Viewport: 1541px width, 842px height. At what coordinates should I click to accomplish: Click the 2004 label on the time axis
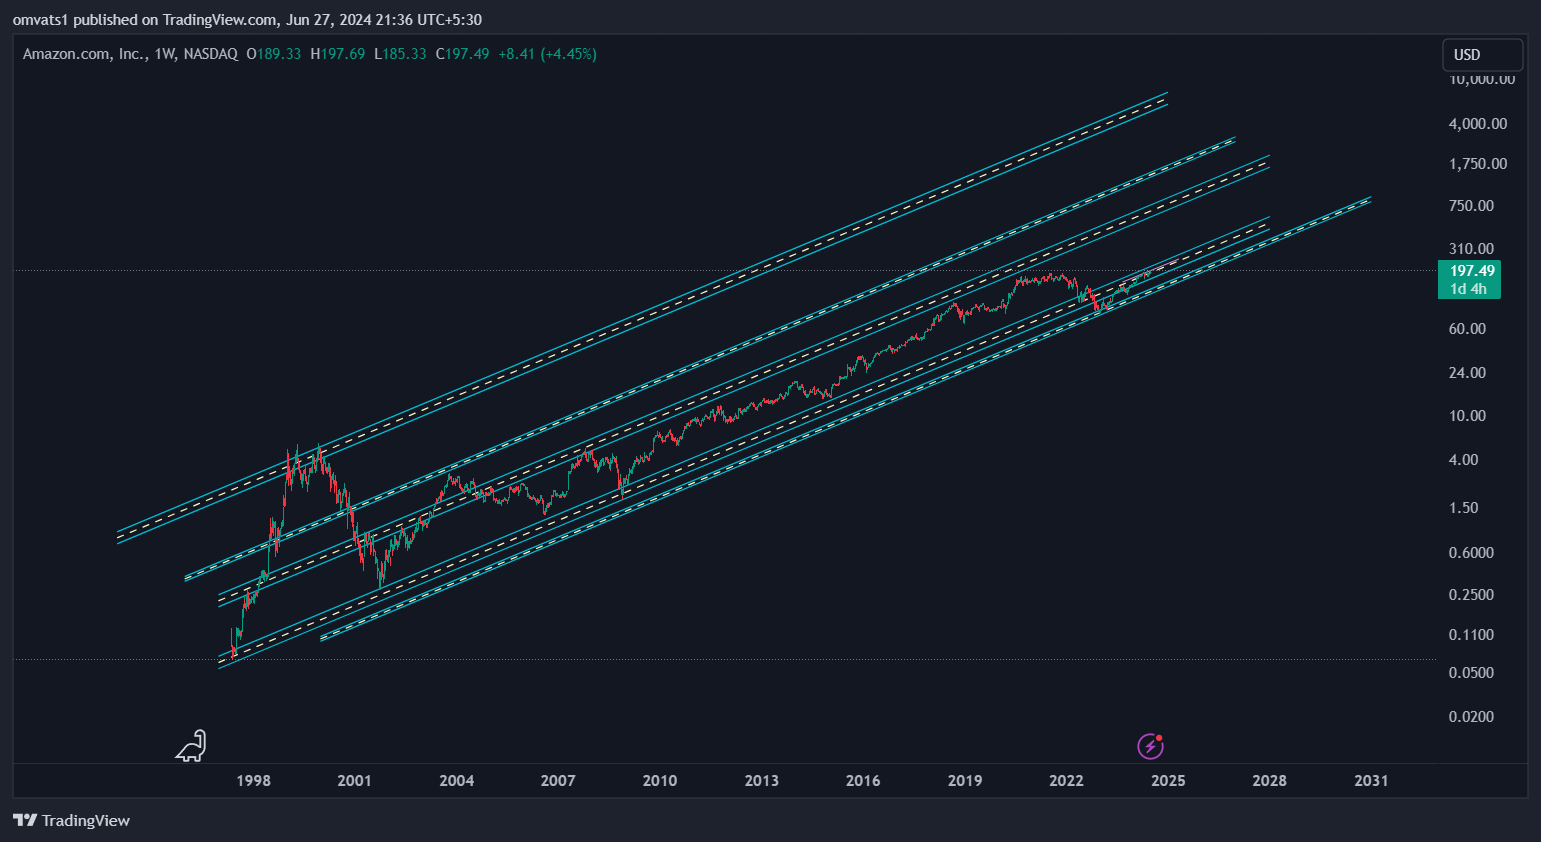[456, 781]
